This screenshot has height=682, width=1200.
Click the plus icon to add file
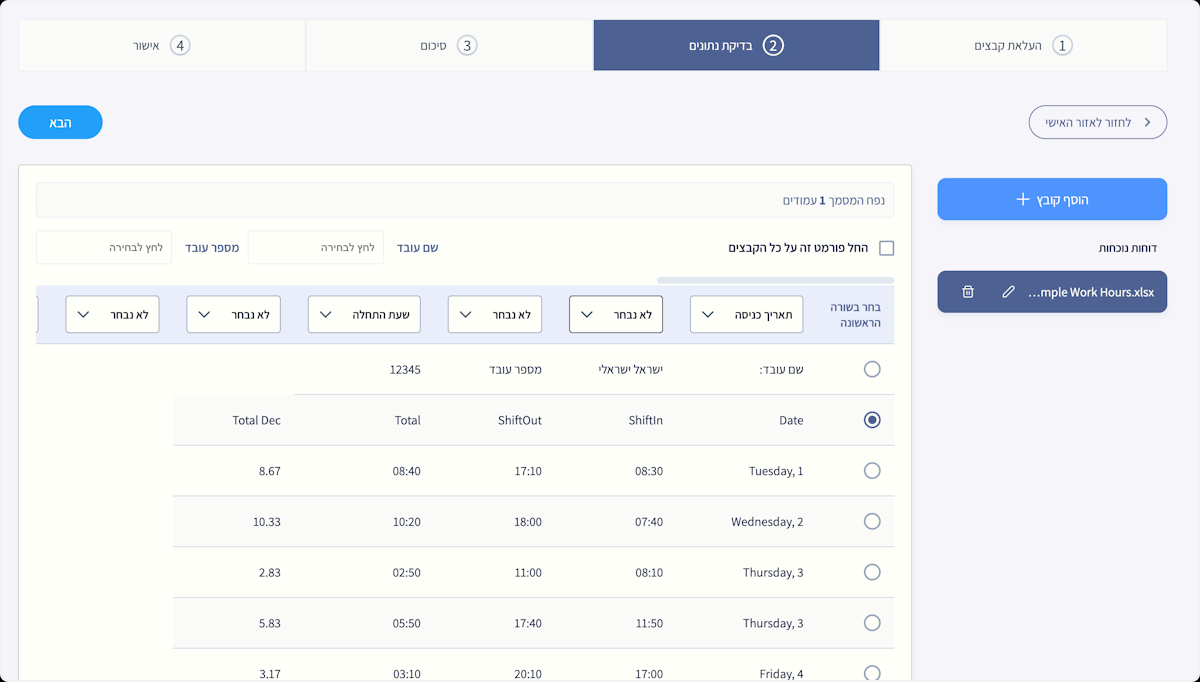point(1022,200)
